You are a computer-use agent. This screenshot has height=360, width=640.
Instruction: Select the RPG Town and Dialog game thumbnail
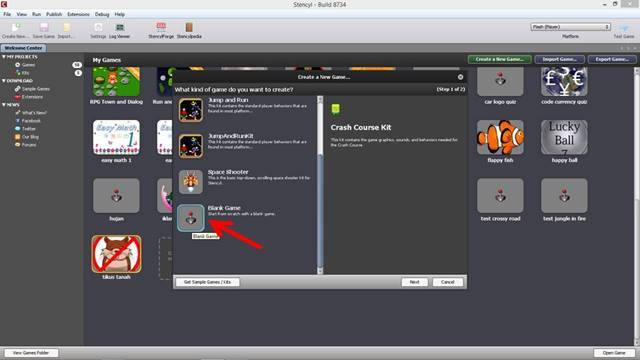coord(116,82)
